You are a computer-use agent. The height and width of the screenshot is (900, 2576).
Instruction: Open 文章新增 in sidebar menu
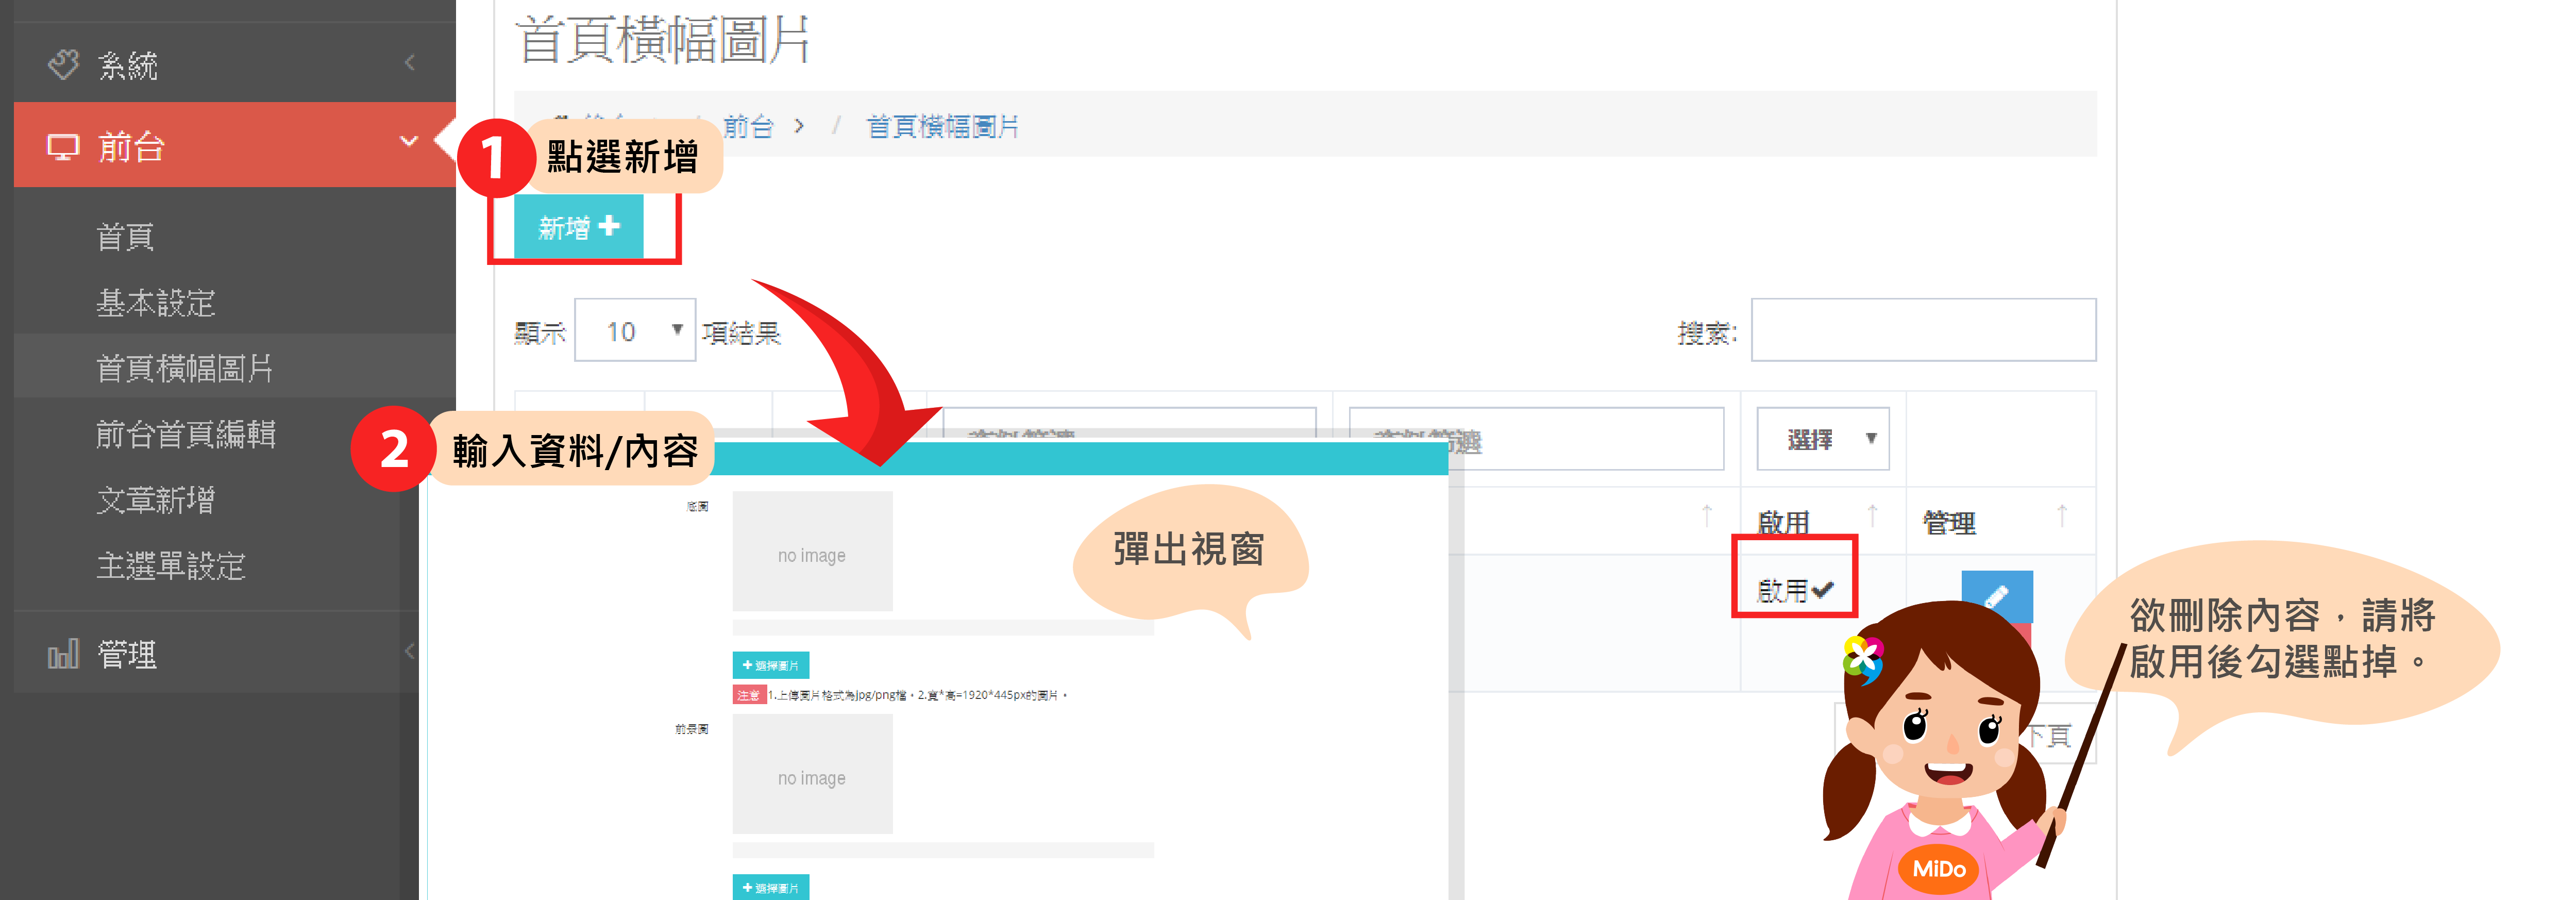[x=156, y=500]
